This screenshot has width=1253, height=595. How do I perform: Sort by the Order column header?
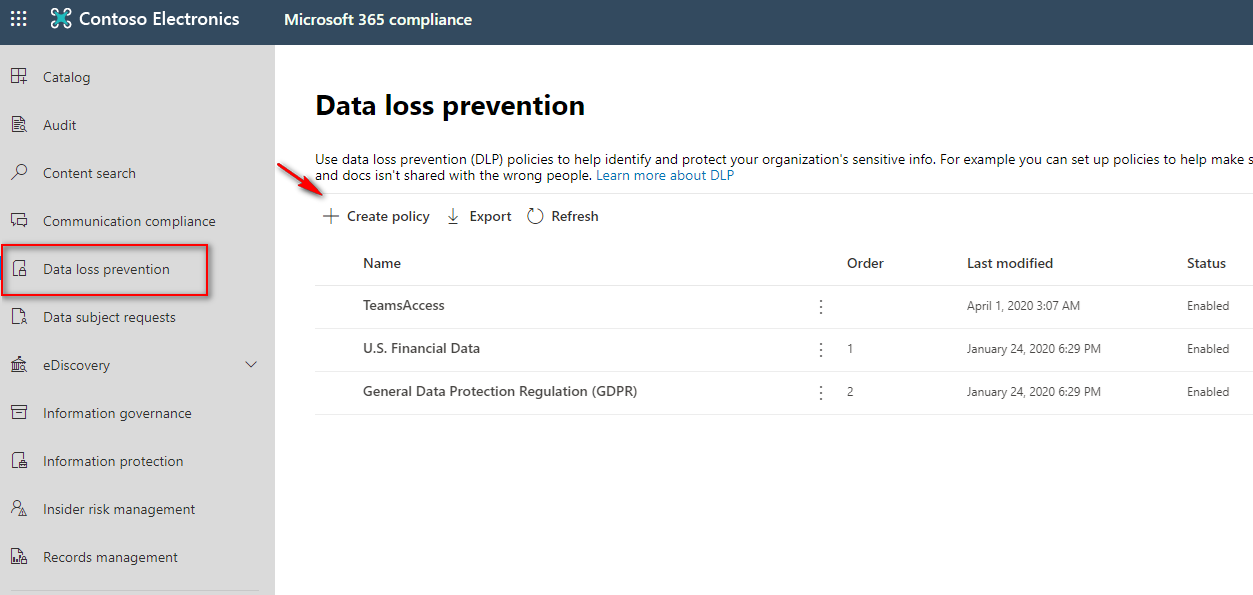click(865, 263)
